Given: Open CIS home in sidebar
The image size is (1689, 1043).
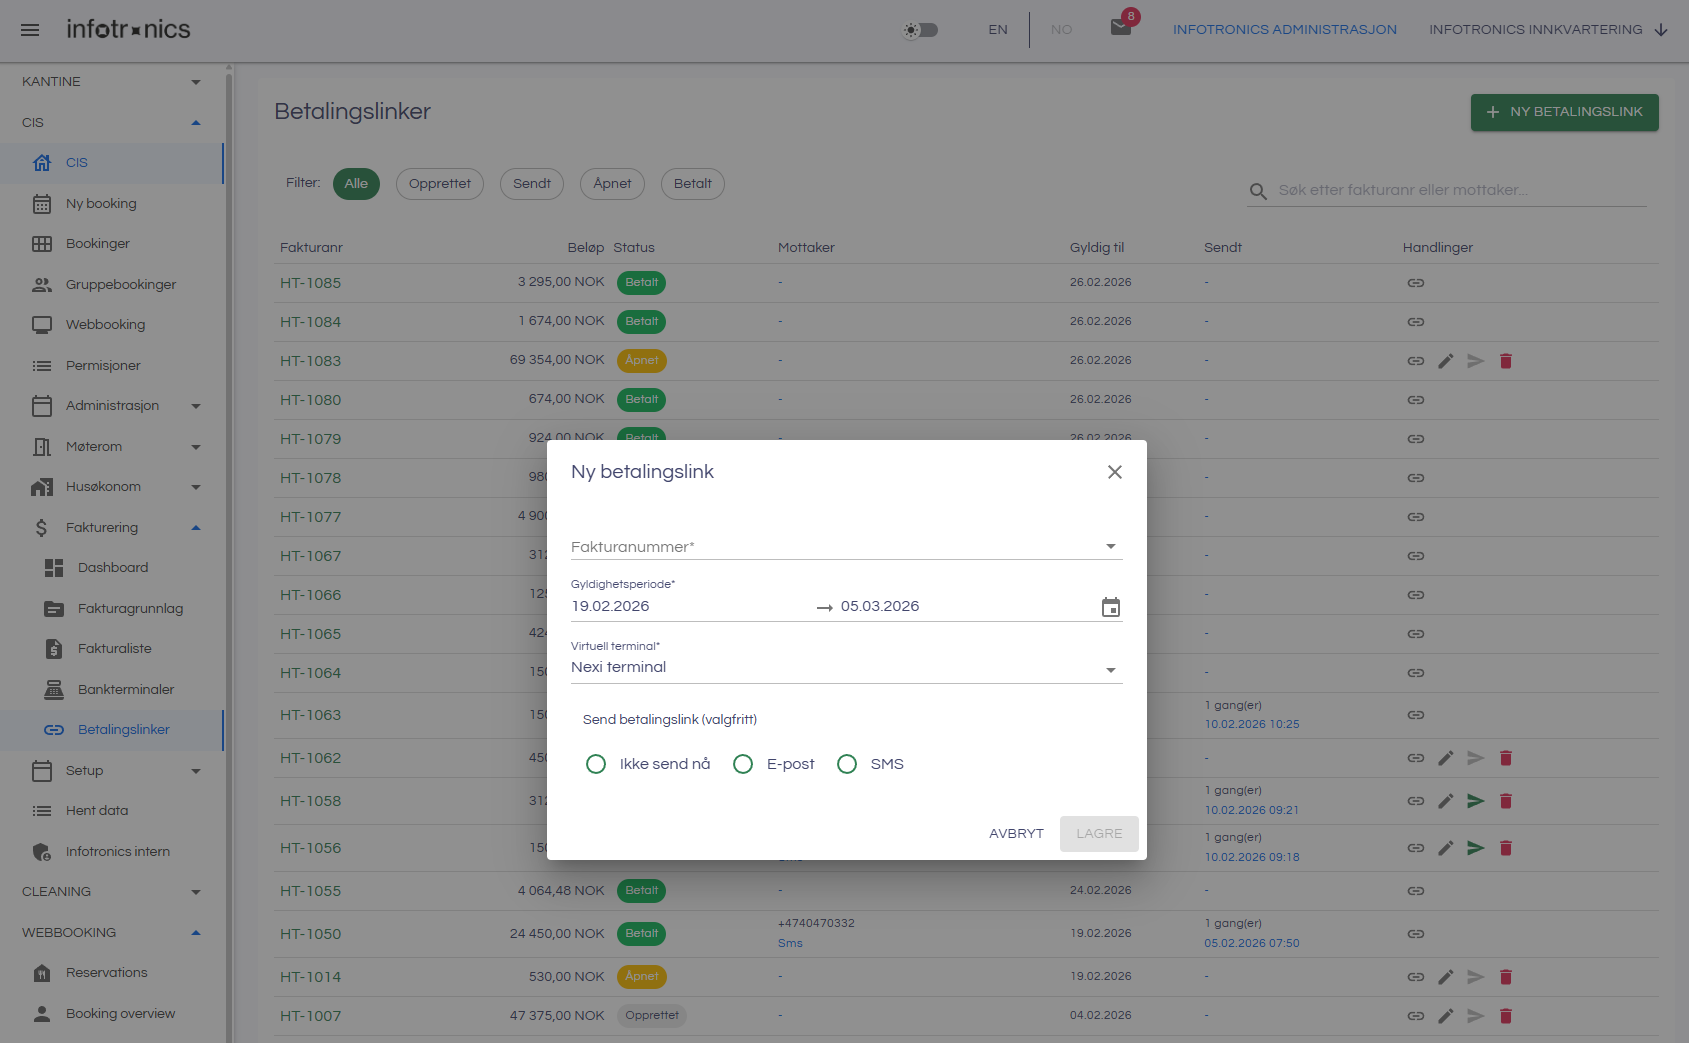Looking at the screenshot, I should tap(111, 163).
